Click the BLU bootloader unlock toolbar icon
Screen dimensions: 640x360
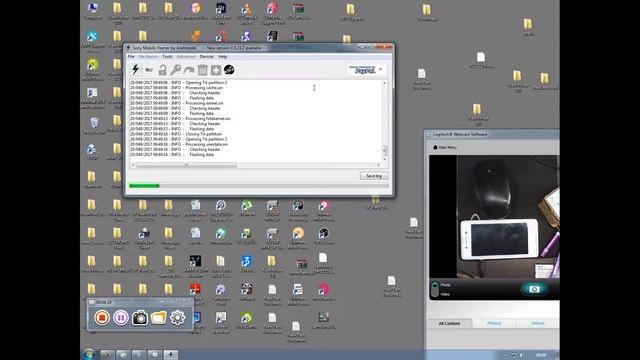[x=149, y=70]
